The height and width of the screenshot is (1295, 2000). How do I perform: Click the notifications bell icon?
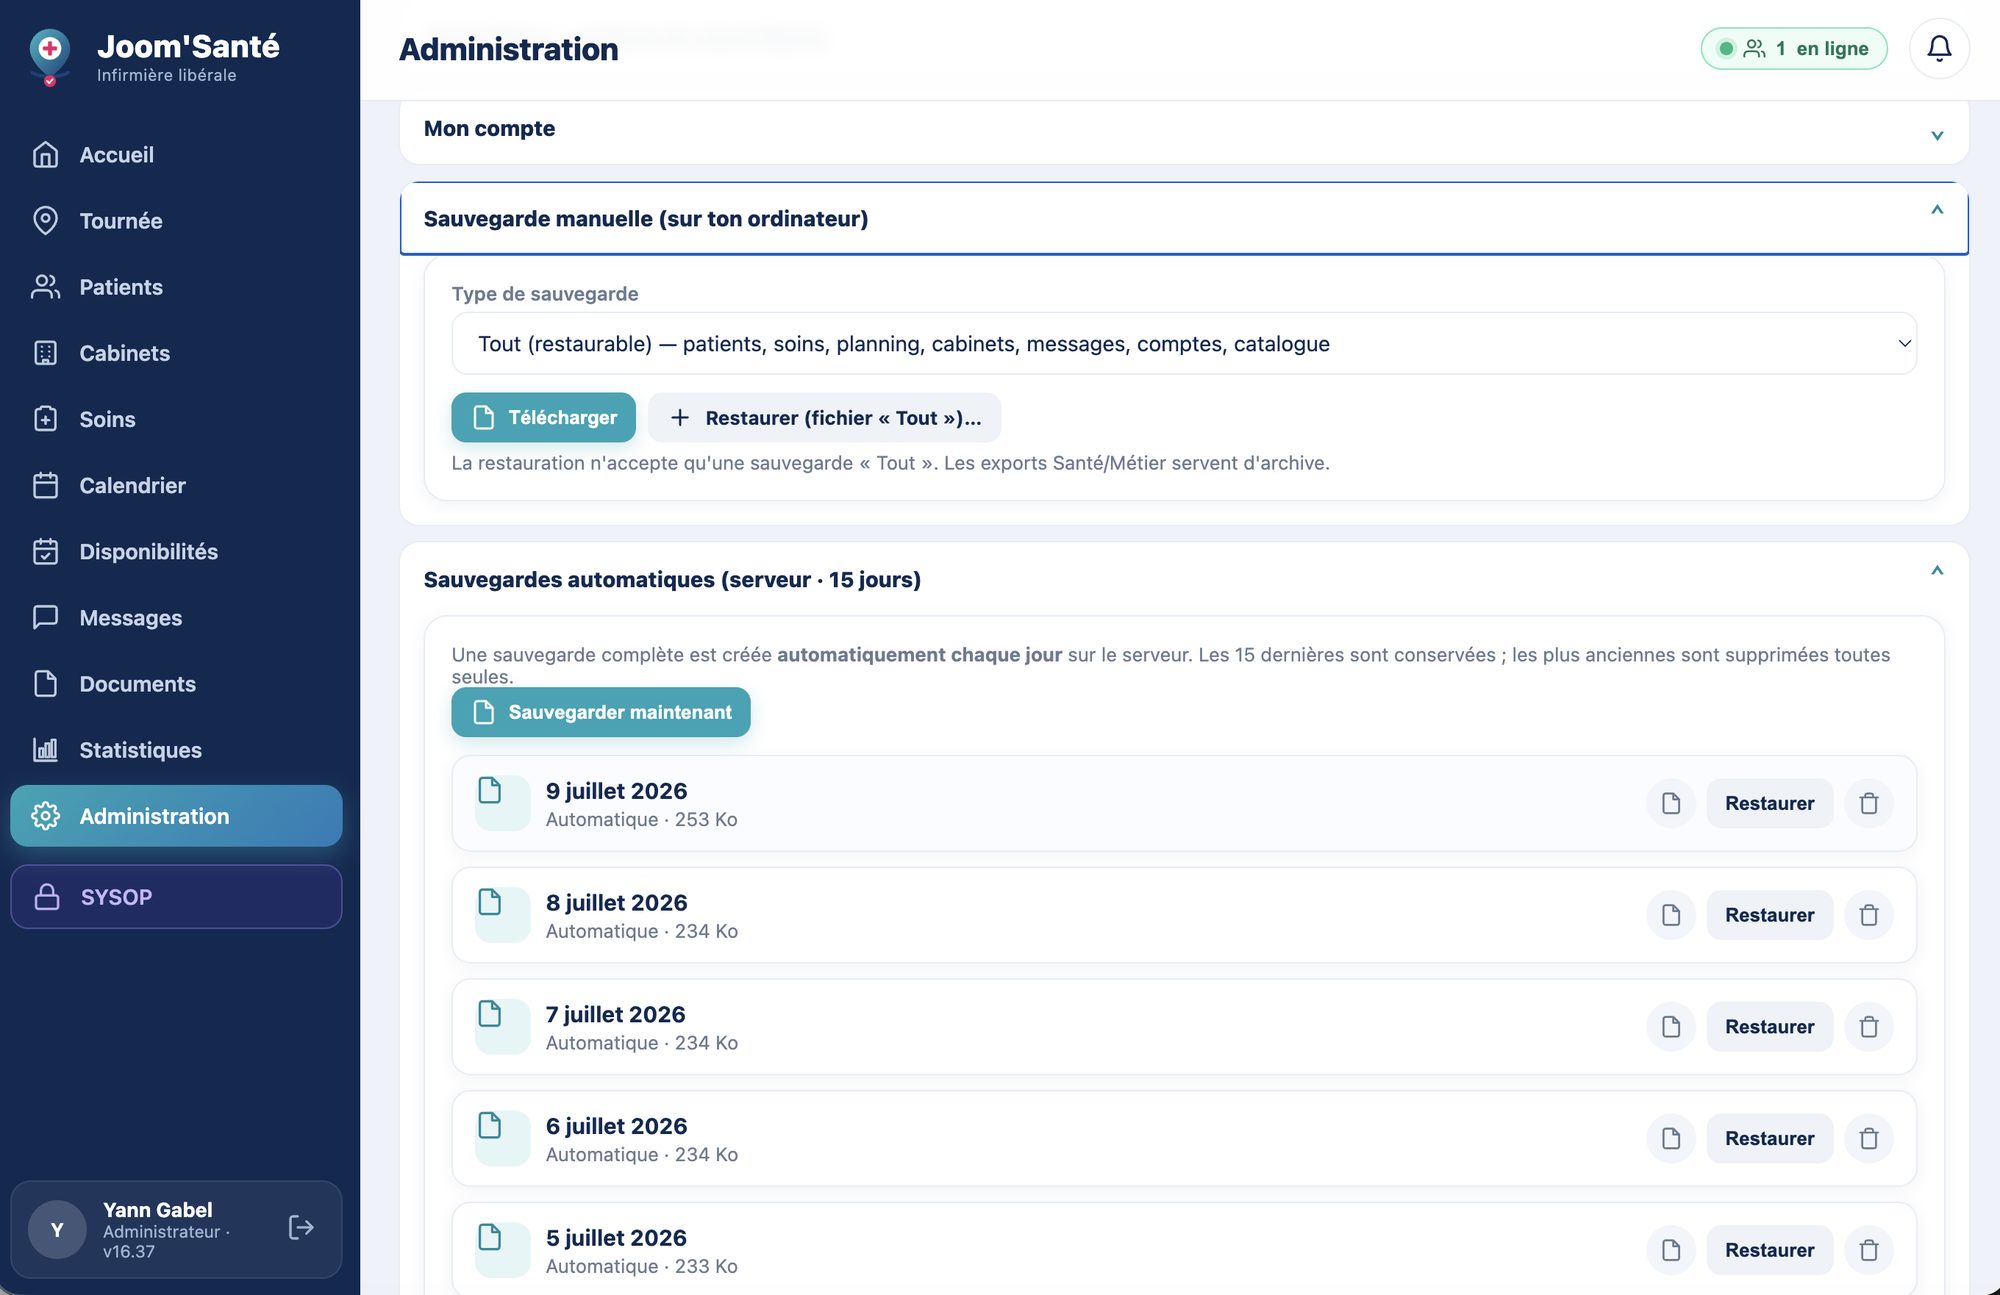(x=1939, y=48)
